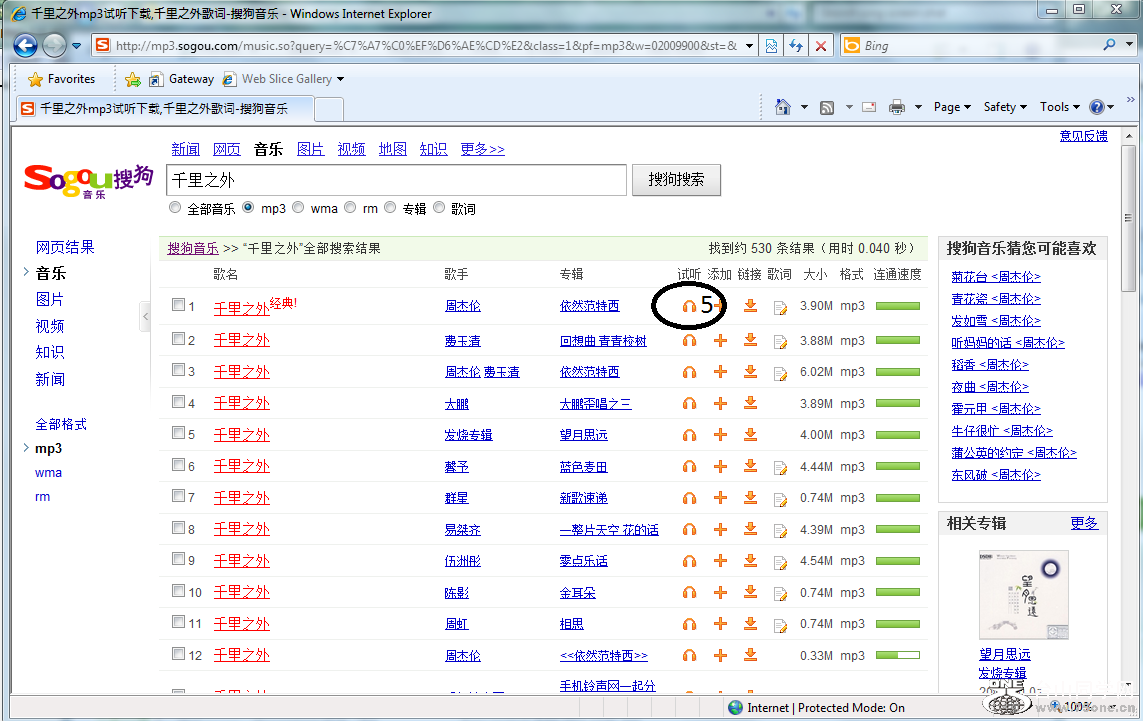Open the 望月思远 album cover thumbnail
Image resolution: width=1143 pixels, height=721 pixels.
(1023, 595)
